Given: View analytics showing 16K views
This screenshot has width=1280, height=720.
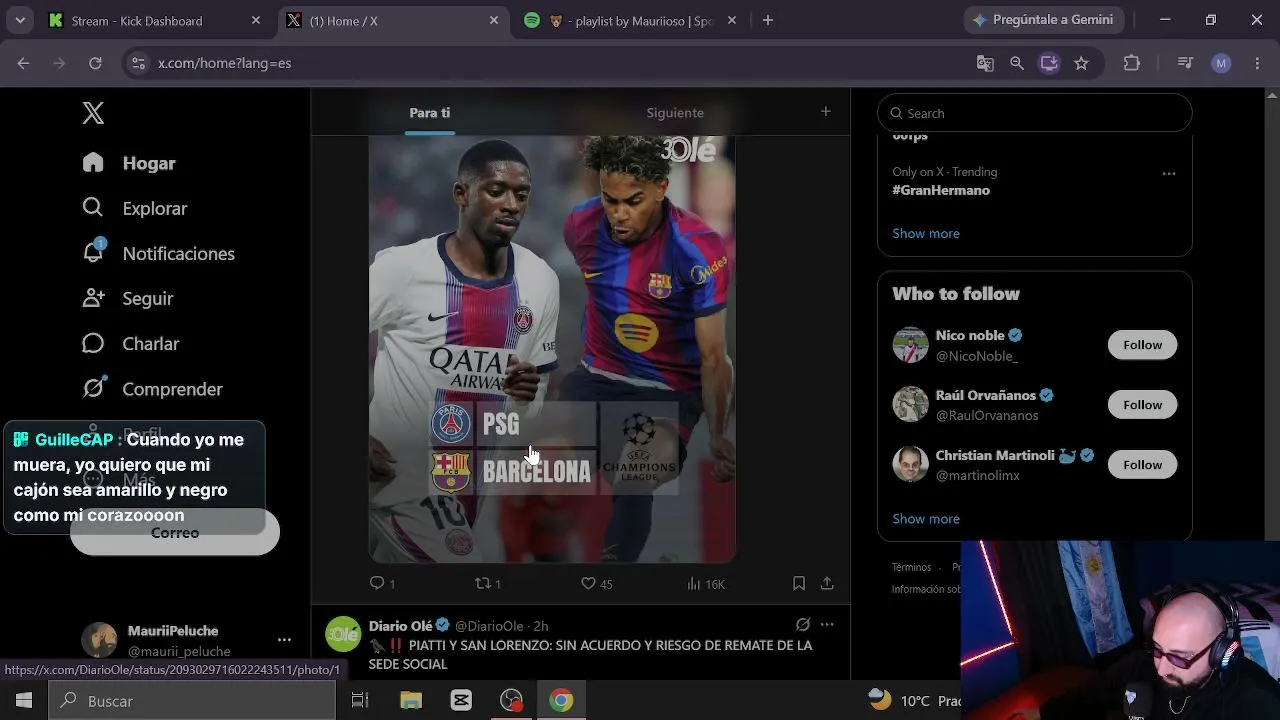Looking at the screenshot, I should click(706, 583).
